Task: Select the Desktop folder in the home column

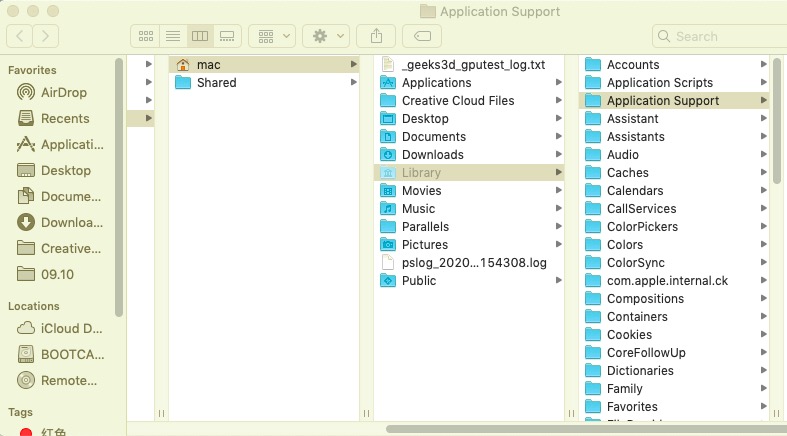Action: [x=469, y=119]
